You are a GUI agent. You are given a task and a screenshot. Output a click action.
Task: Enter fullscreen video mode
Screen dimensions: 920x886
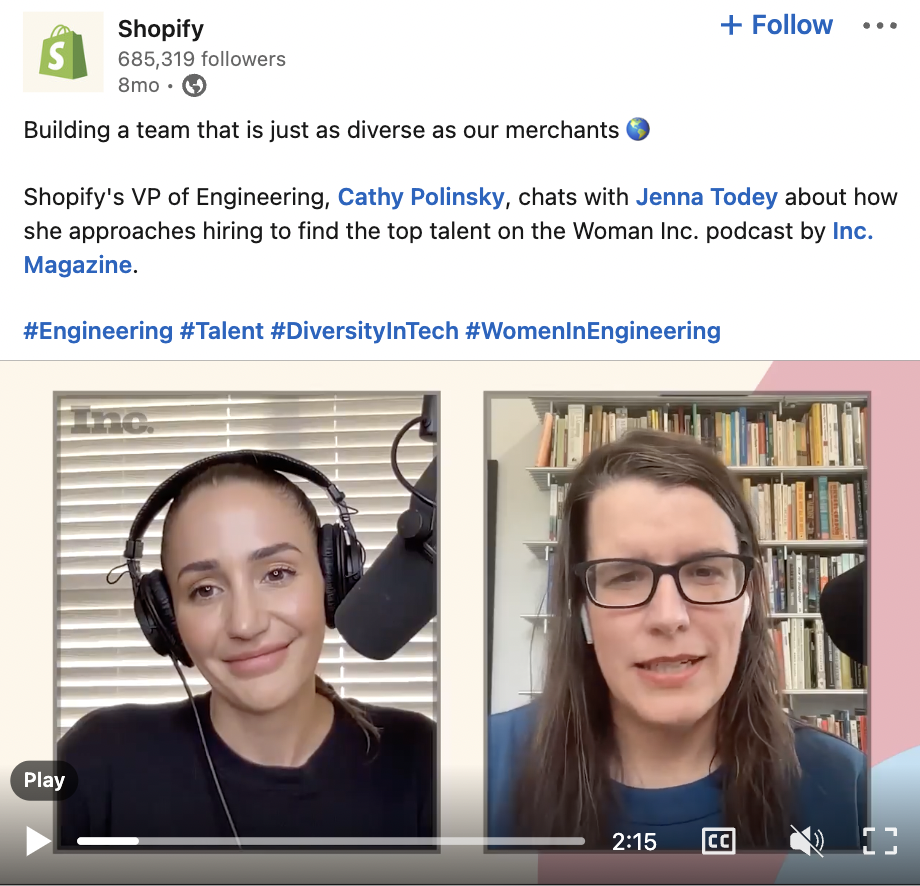[x=880, y=841]
